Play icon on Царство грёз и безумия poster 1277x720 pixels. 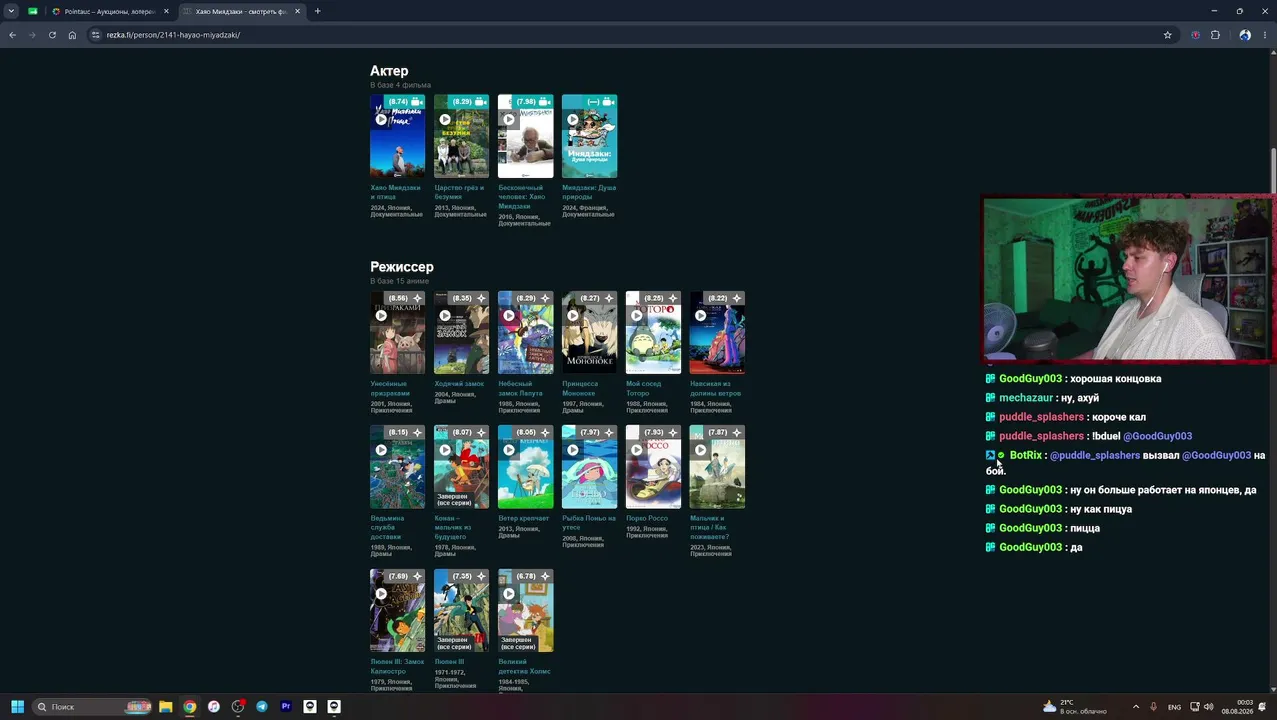(445, 120)
